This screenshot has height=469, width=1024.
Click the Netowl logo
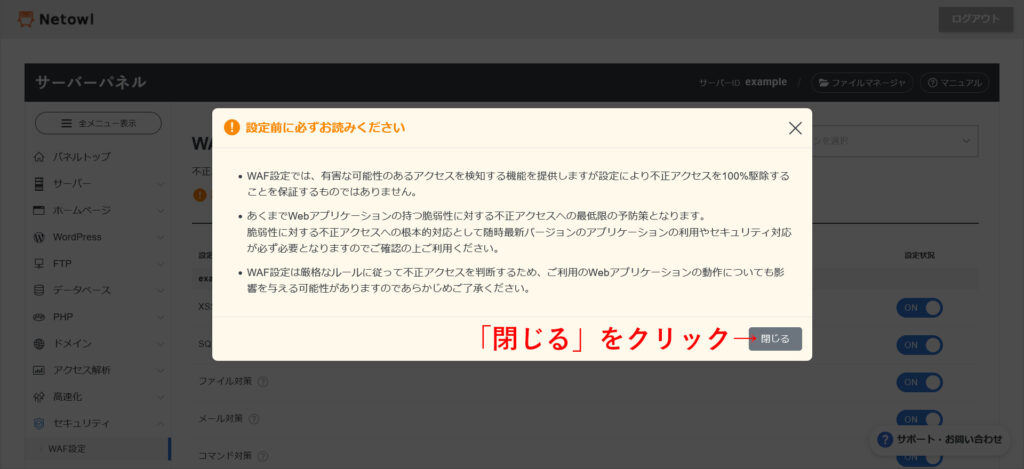56,20
